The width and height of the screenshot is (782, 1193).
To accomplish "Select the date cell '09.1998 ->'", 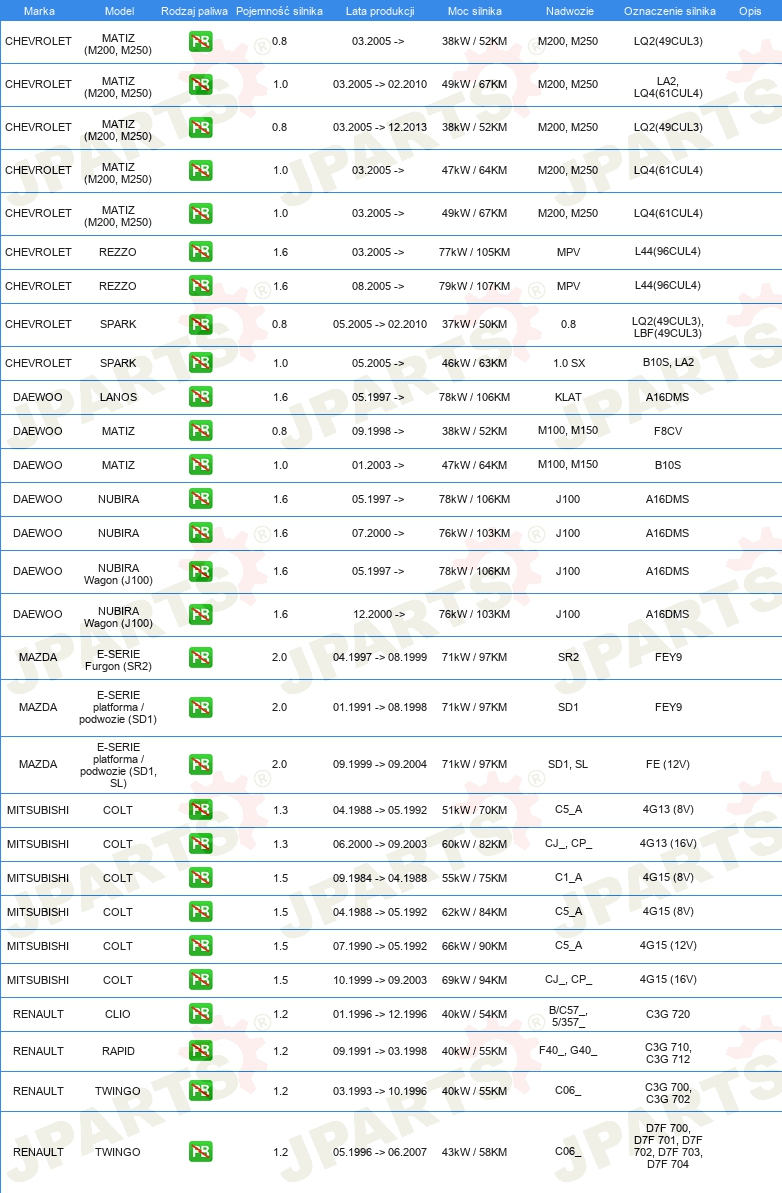I will click(378, 431).
